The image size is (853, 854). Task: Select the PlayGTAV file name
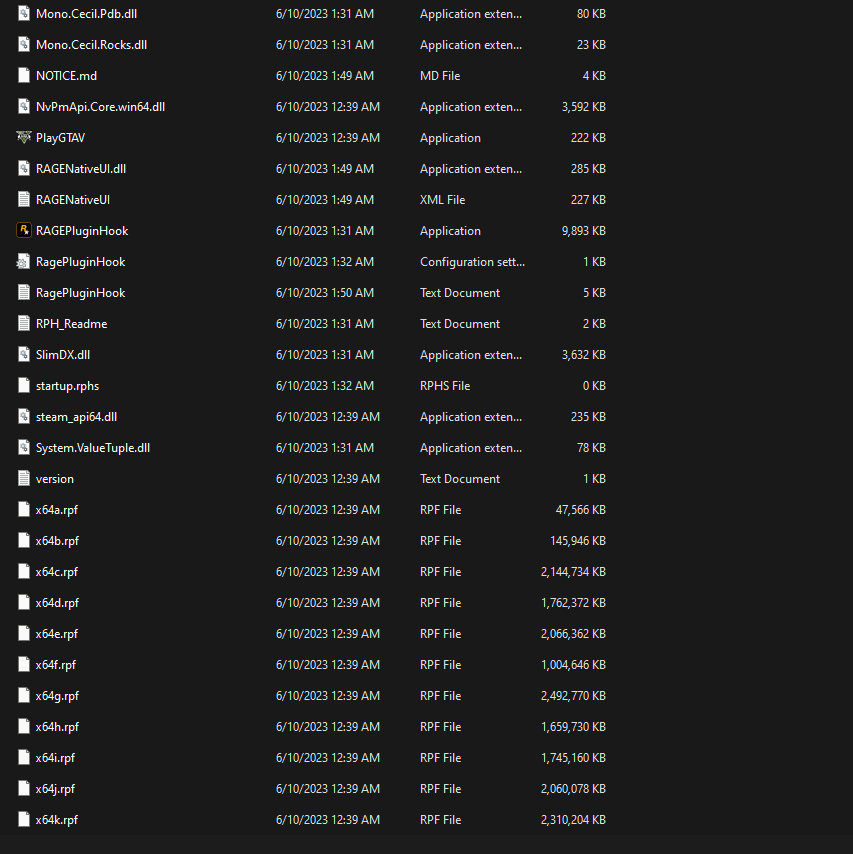[60, 138]
